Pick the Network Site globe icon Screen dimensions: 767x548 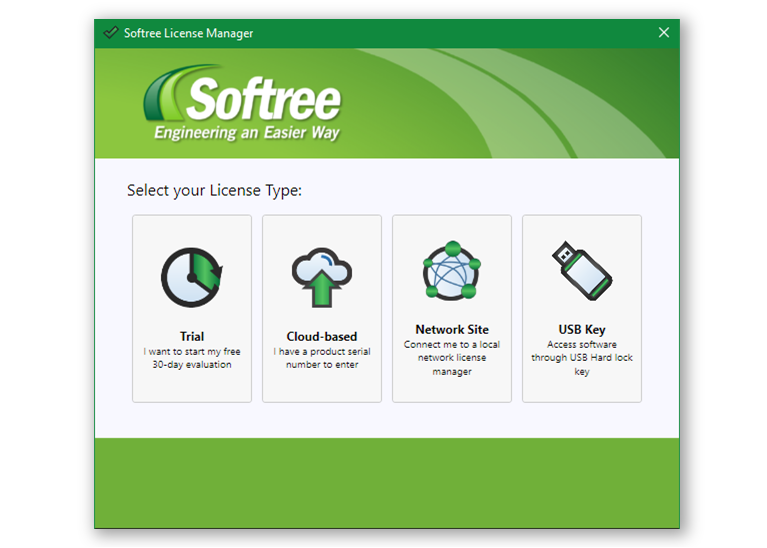point(452,270)
